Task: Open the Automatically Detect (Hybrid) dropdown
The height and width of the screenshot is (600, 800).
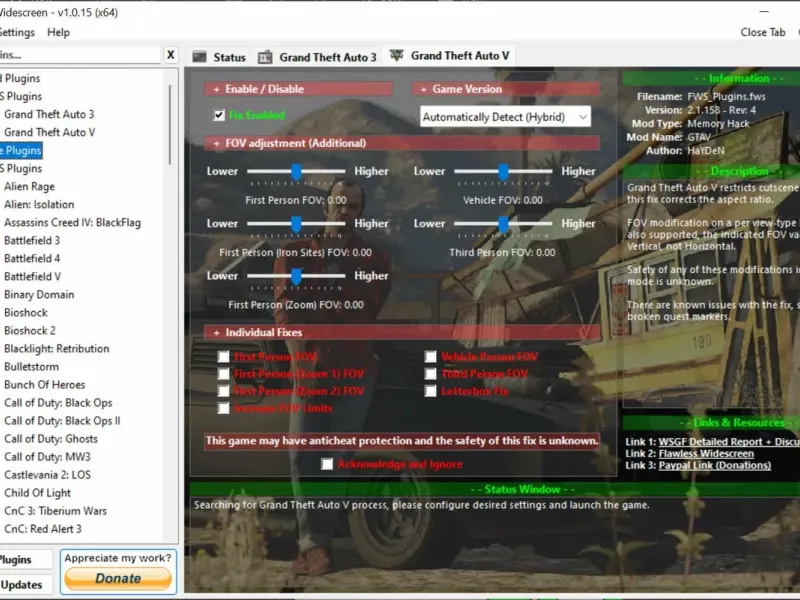Action: [x=506, y=117]
